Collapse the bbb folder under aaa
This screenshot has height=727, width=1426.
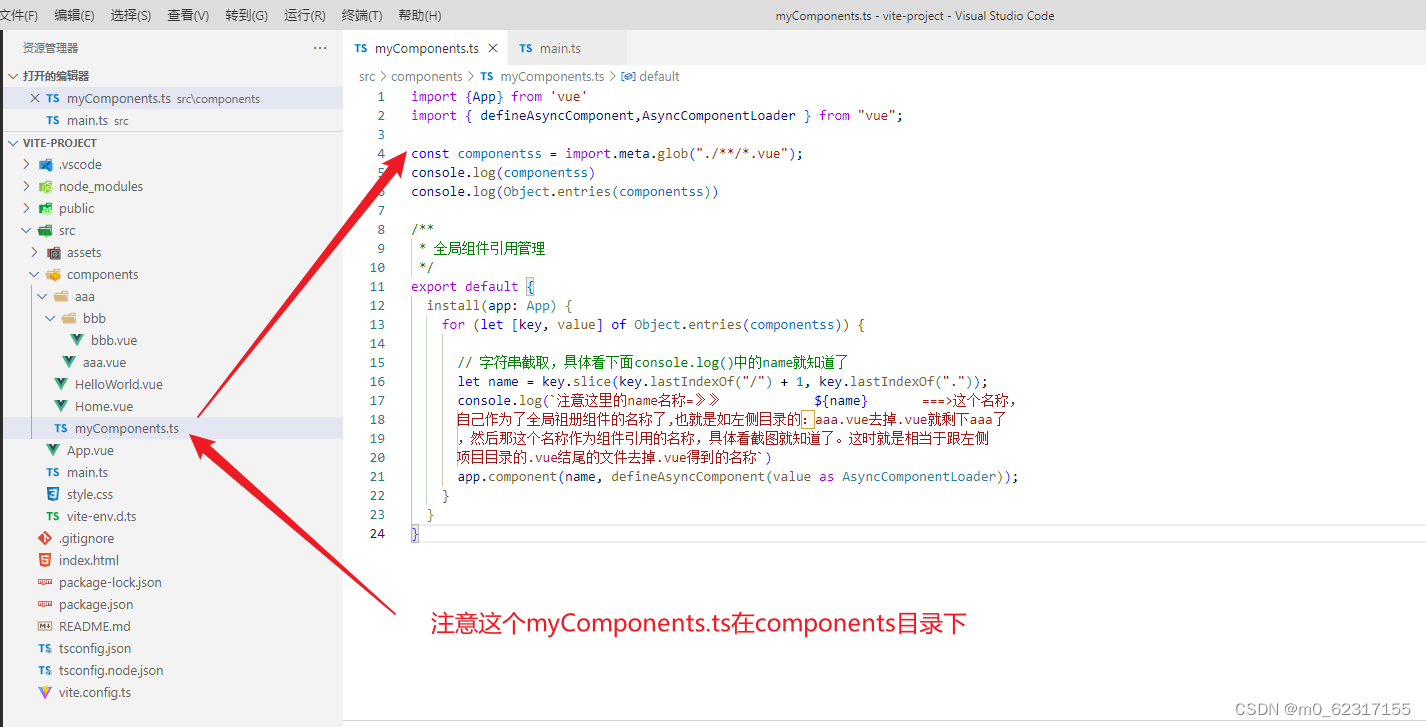point(48,318)
